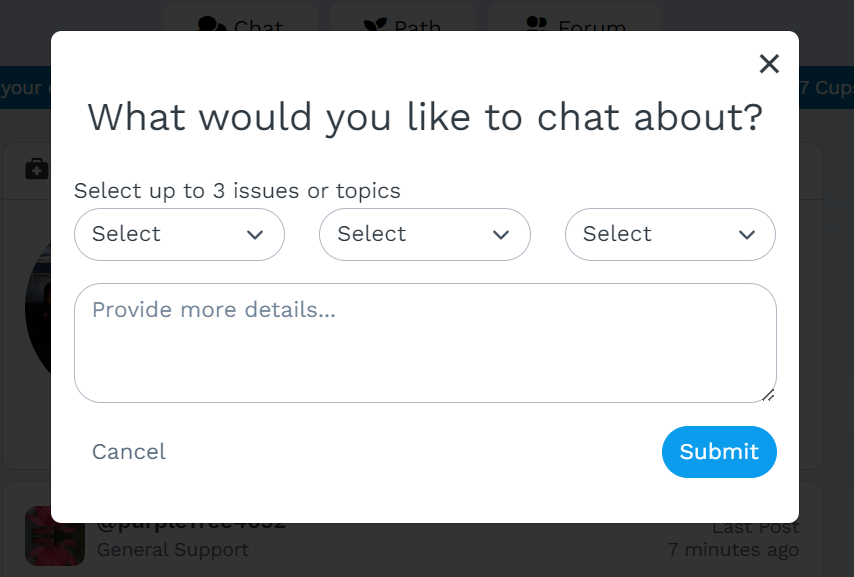Click the Last Post label

756,527
